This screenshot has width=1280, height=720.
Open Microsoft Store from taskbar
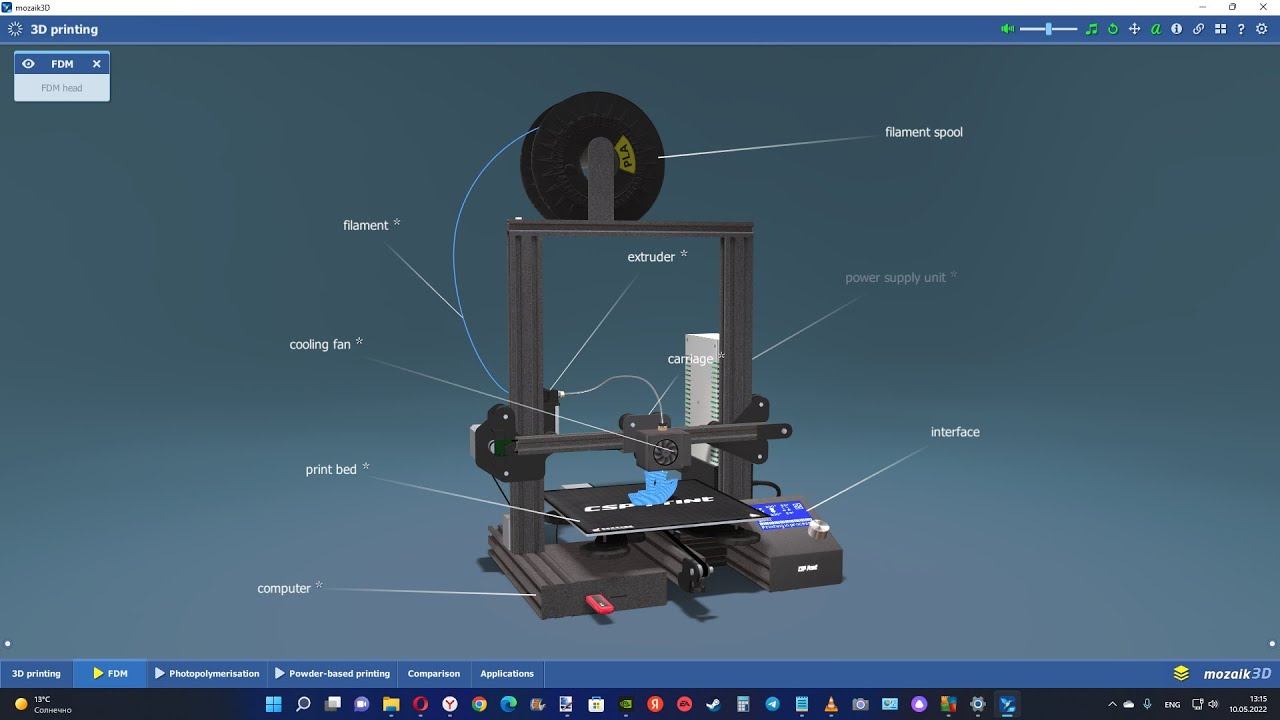point(596,704)
